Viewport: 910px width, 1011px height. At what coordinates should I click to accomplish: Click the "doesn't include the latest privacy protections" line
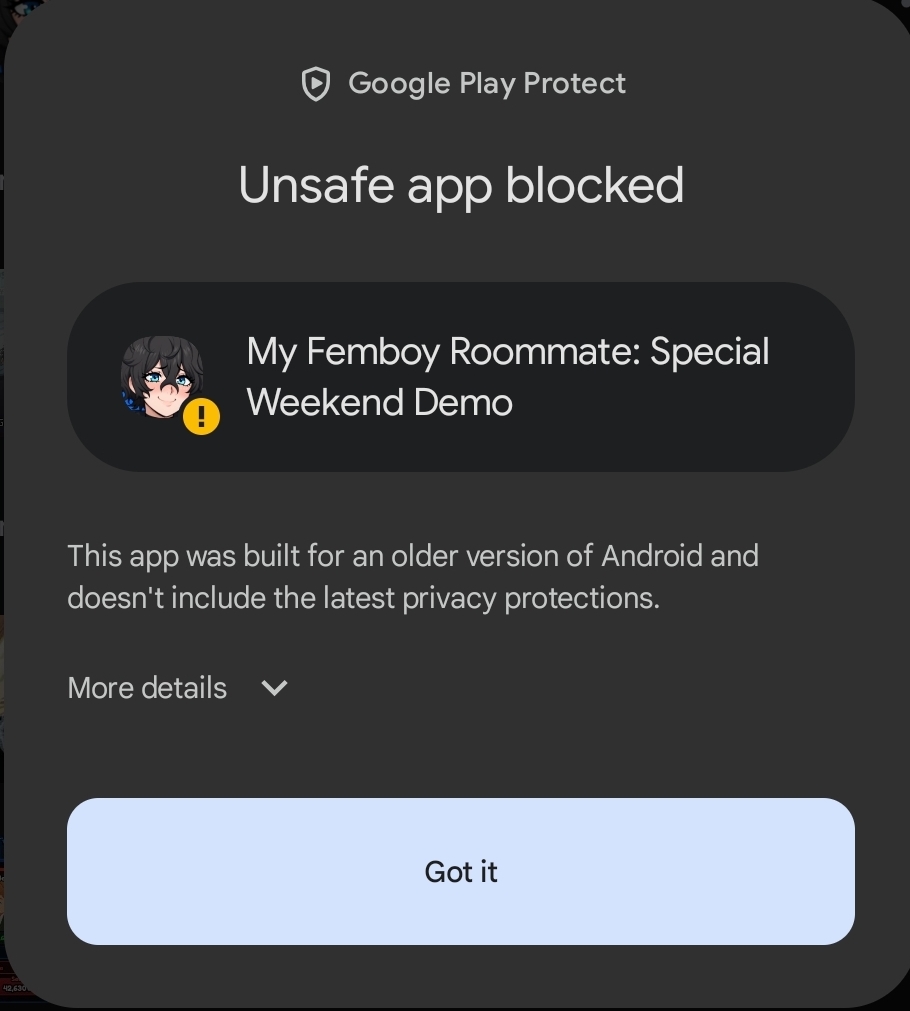point(363,598)
